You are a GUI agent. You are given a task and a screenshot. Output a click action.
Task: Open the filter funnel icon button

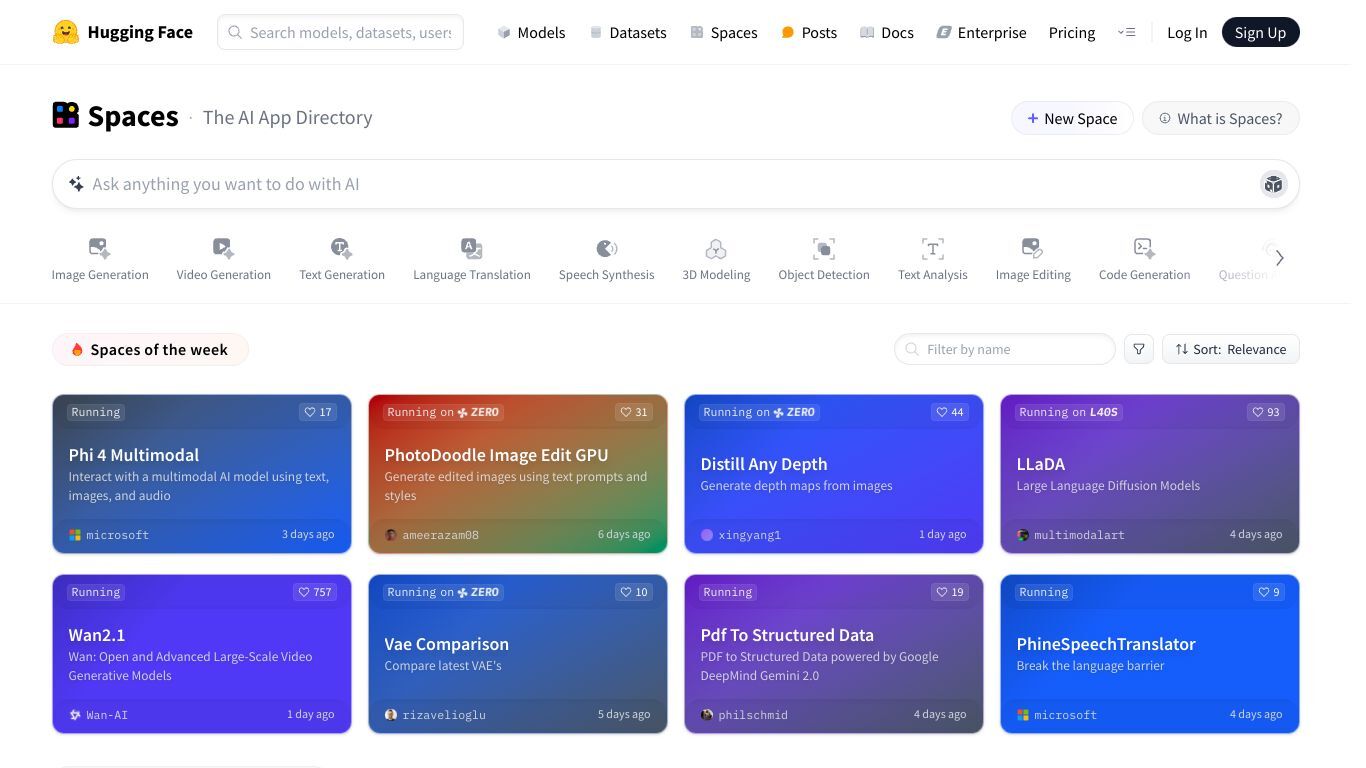click(x=1139, y=349)
